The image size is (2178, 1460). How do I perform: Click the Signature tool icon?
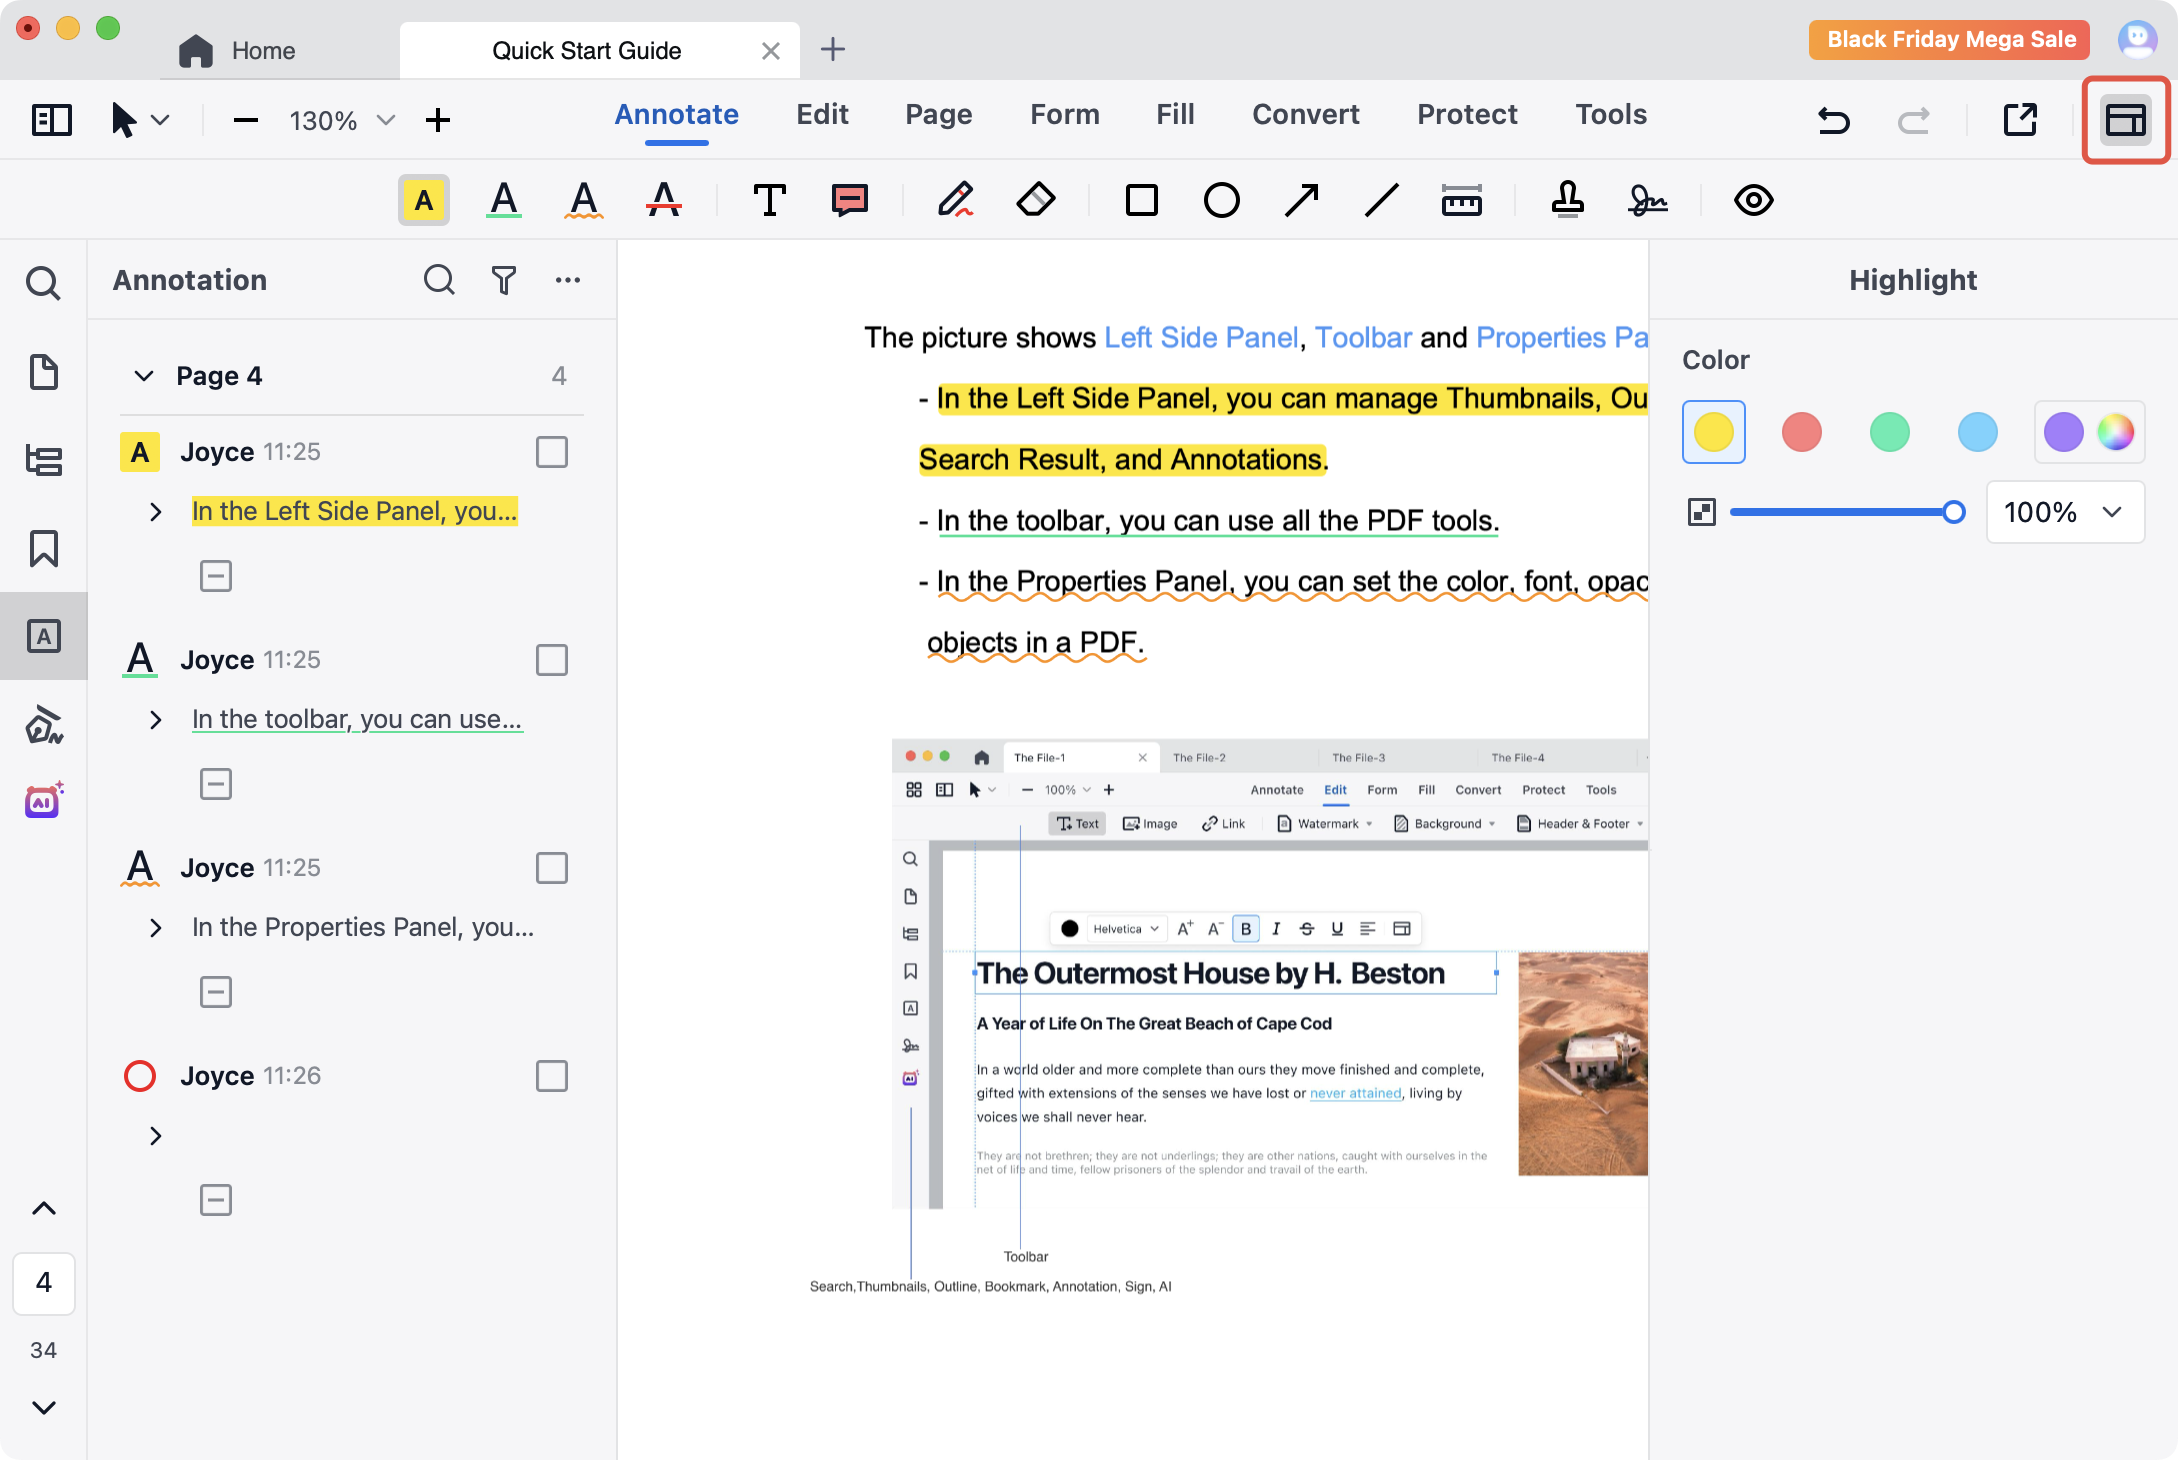pos(1647,200)
